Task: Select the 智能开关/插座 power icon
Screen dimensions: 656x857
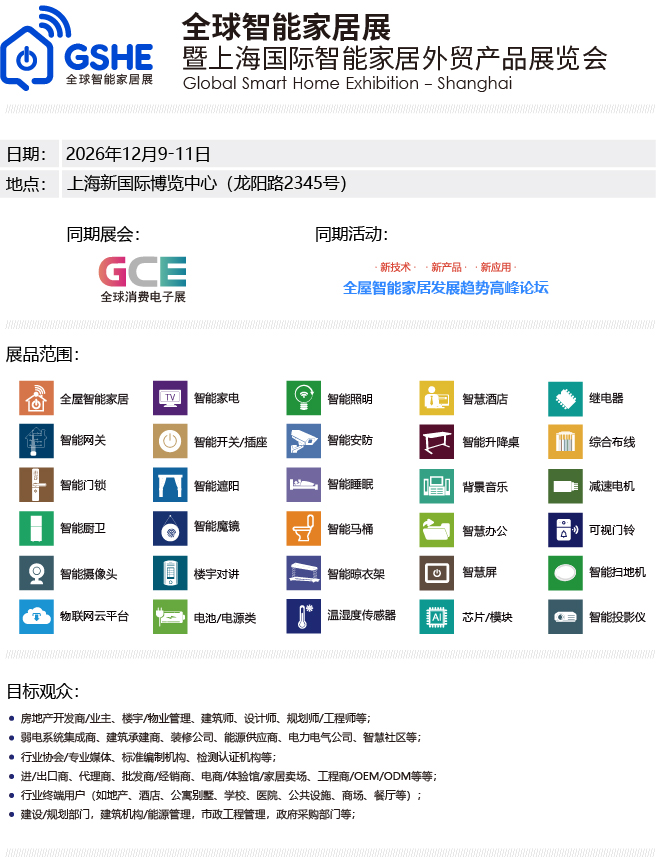Action: [x=170, y=441]
